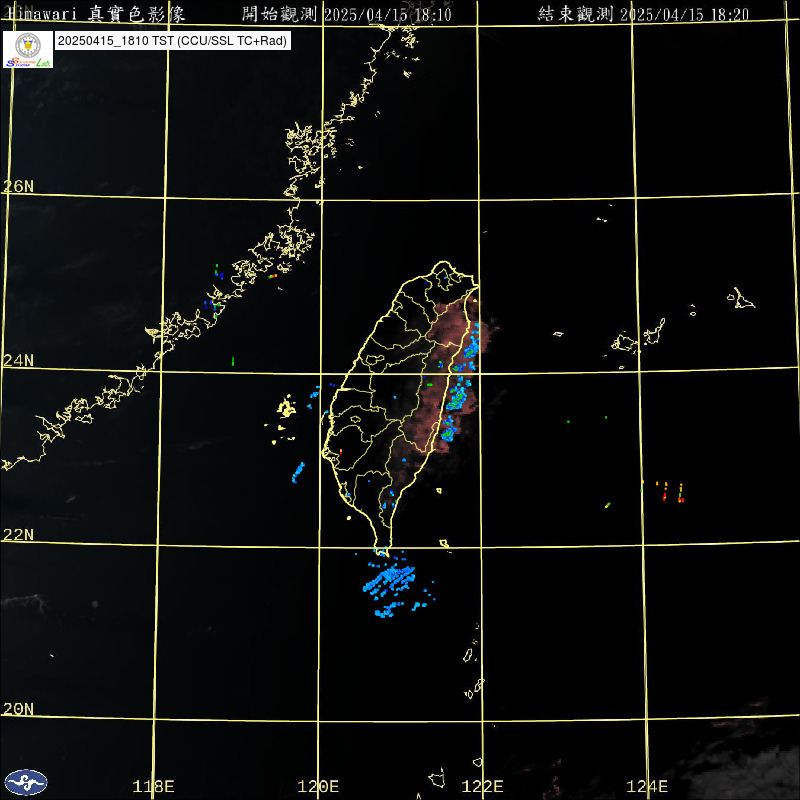The height and width of the screenshot is (800, 800).
Task: Click the 122E longitude label
Action: pyautogui.click(x=485, y=786)
